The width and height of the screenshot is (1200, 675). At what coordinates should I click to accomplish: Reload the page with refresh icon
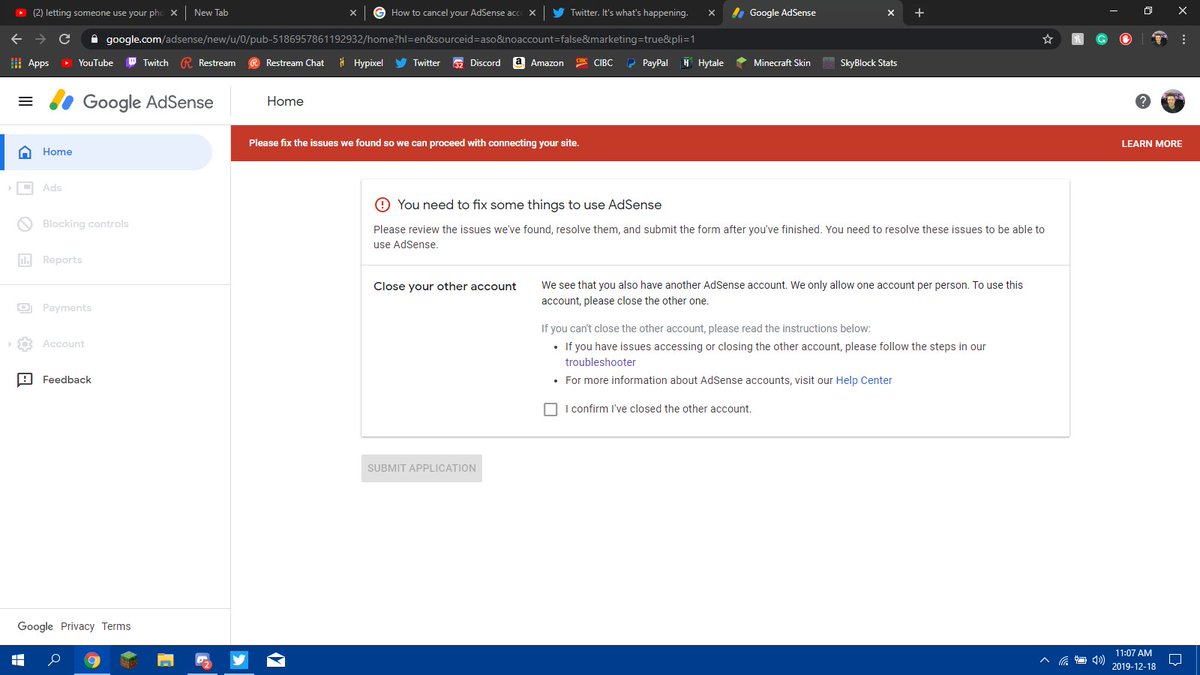coord(65,39)
